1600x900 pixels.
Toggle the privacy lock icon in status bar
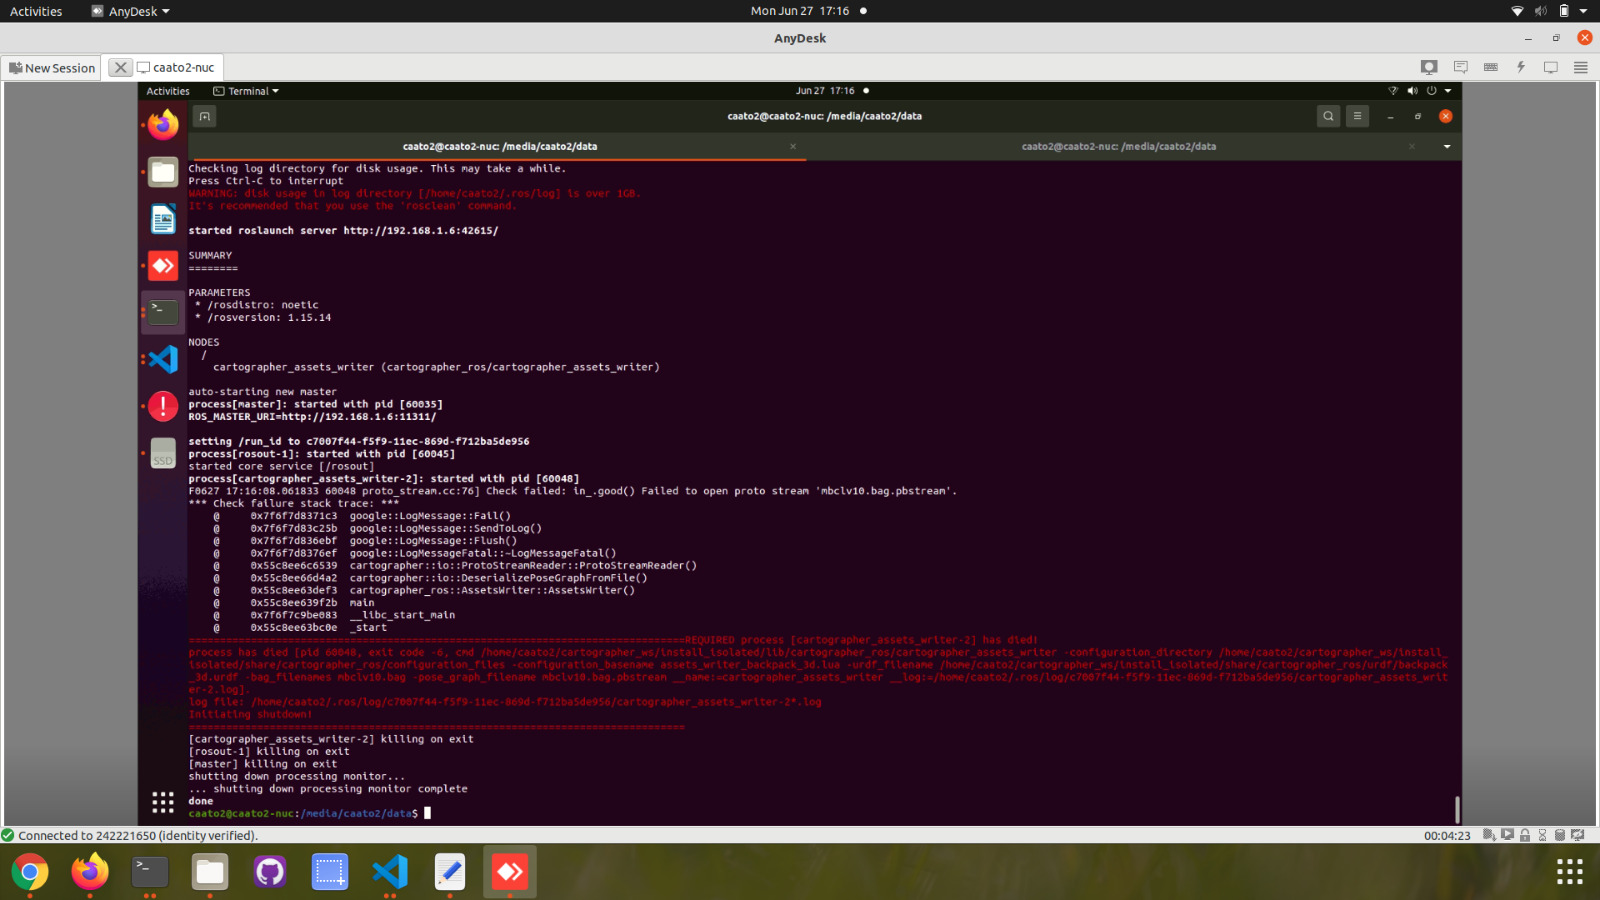point(1524,835)
